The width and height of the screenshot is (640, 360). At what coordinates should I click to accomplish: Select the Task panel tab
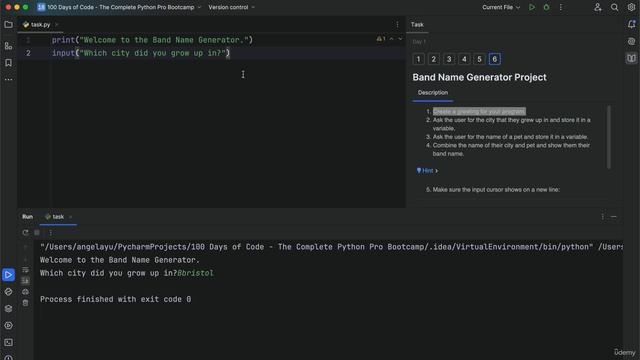[x=417, y=24]
